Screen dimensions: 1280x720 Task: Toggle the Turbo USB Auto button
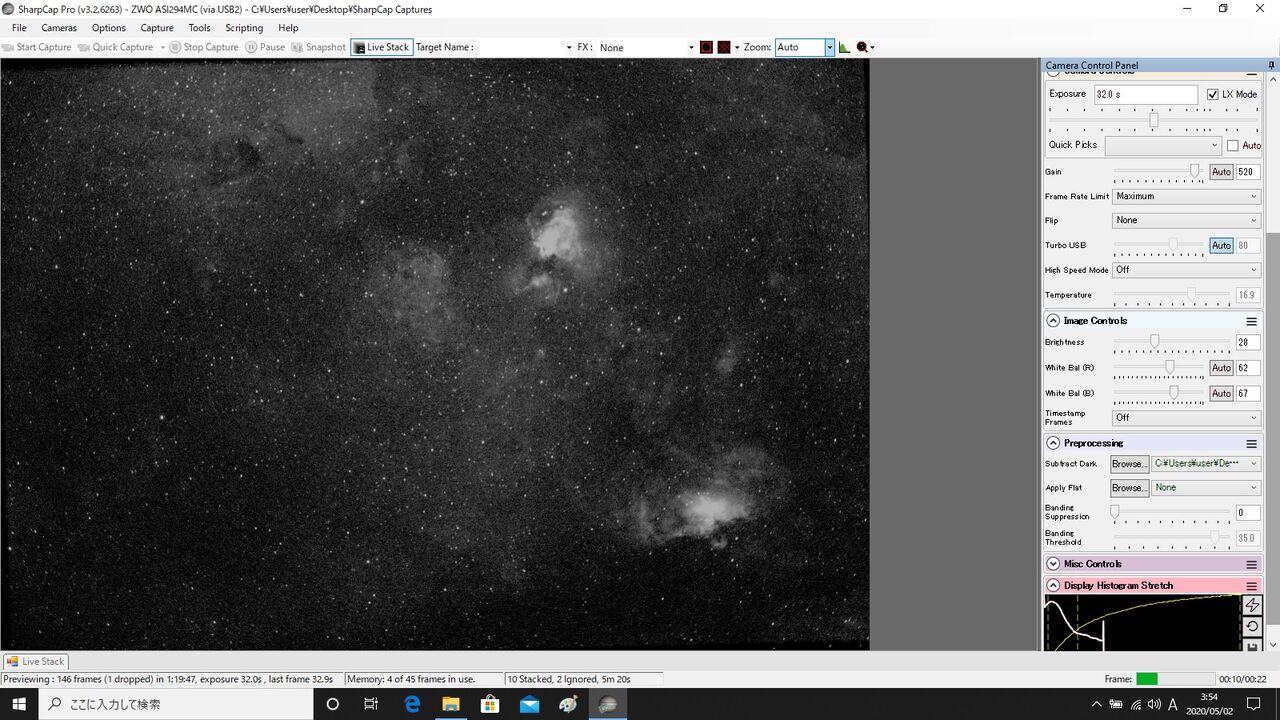(1221, 245)
